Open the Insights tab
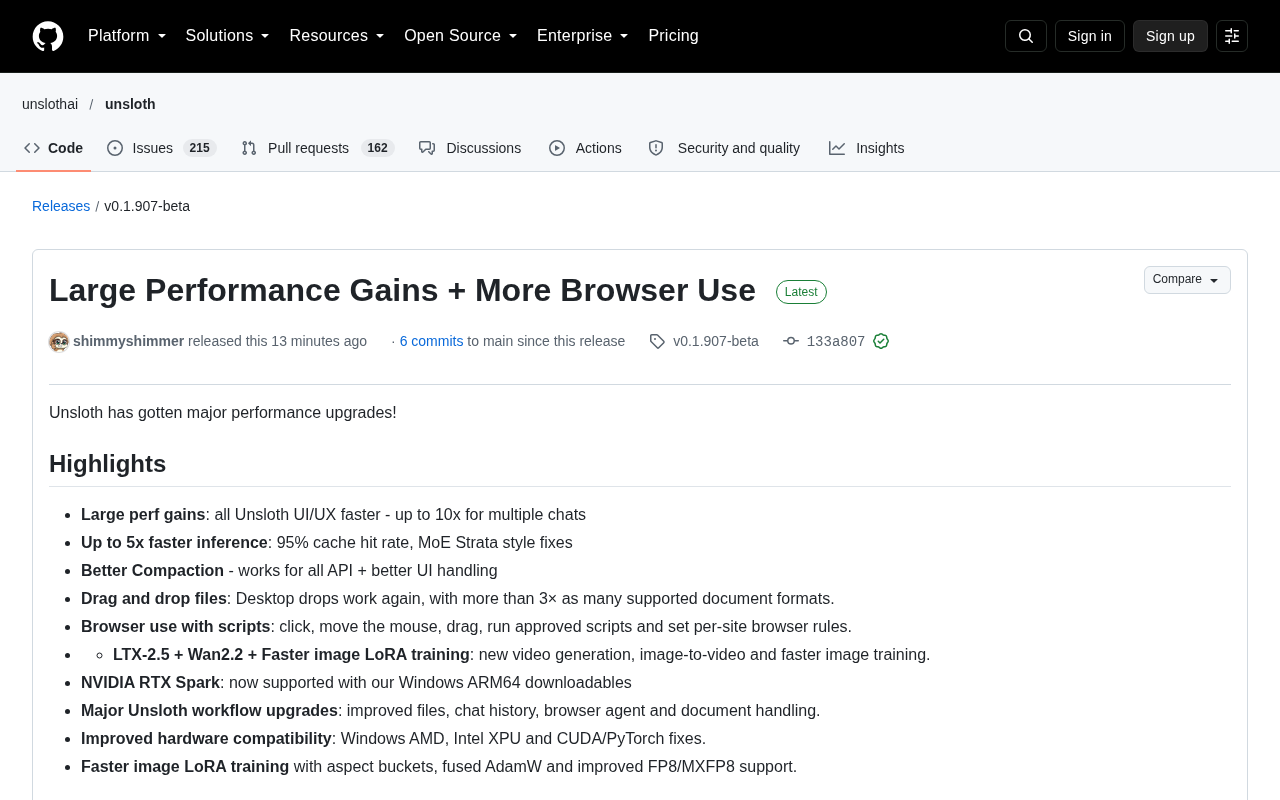 click(x=866, y=148)
